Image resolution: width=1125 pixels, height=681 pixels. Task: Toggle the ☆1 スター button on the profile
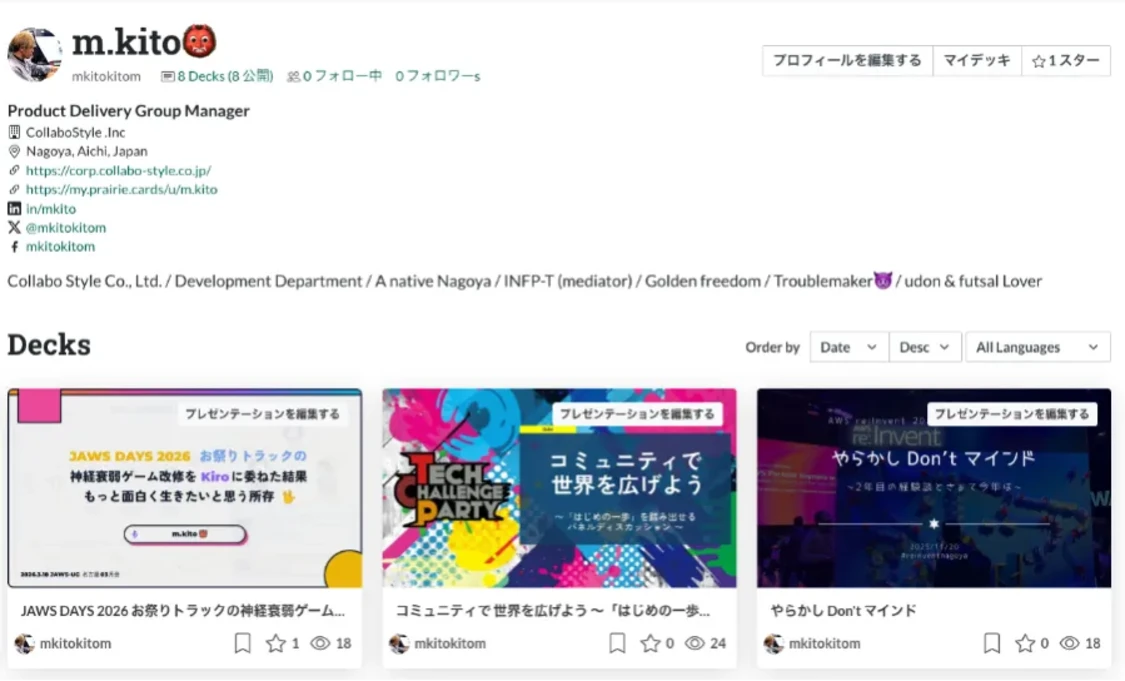1064,60
